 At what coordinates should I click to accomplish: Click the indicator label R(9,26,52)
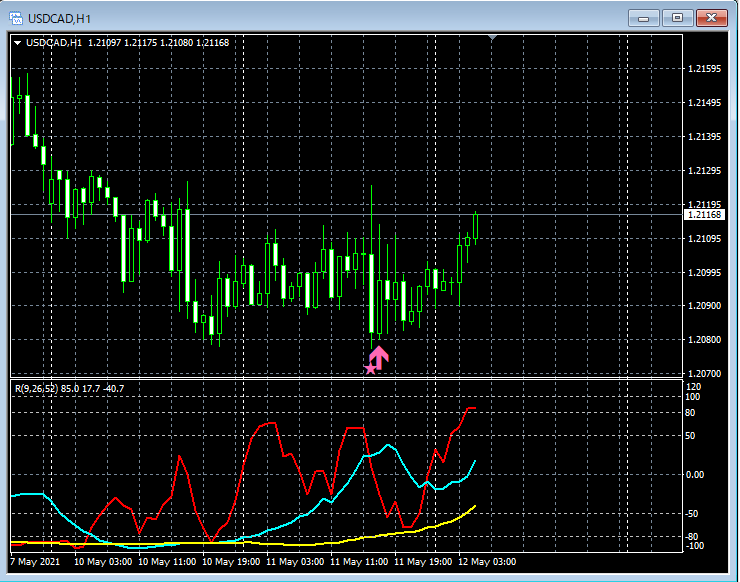(x=36, y=388)
